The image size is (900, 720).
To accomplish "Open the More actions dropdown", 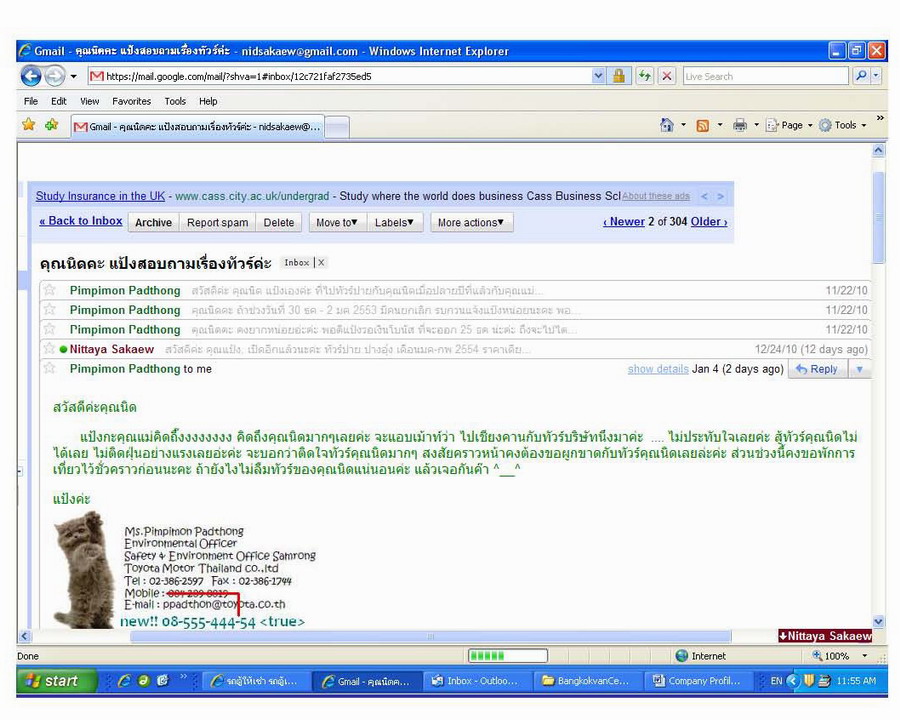I will [470, 223].
